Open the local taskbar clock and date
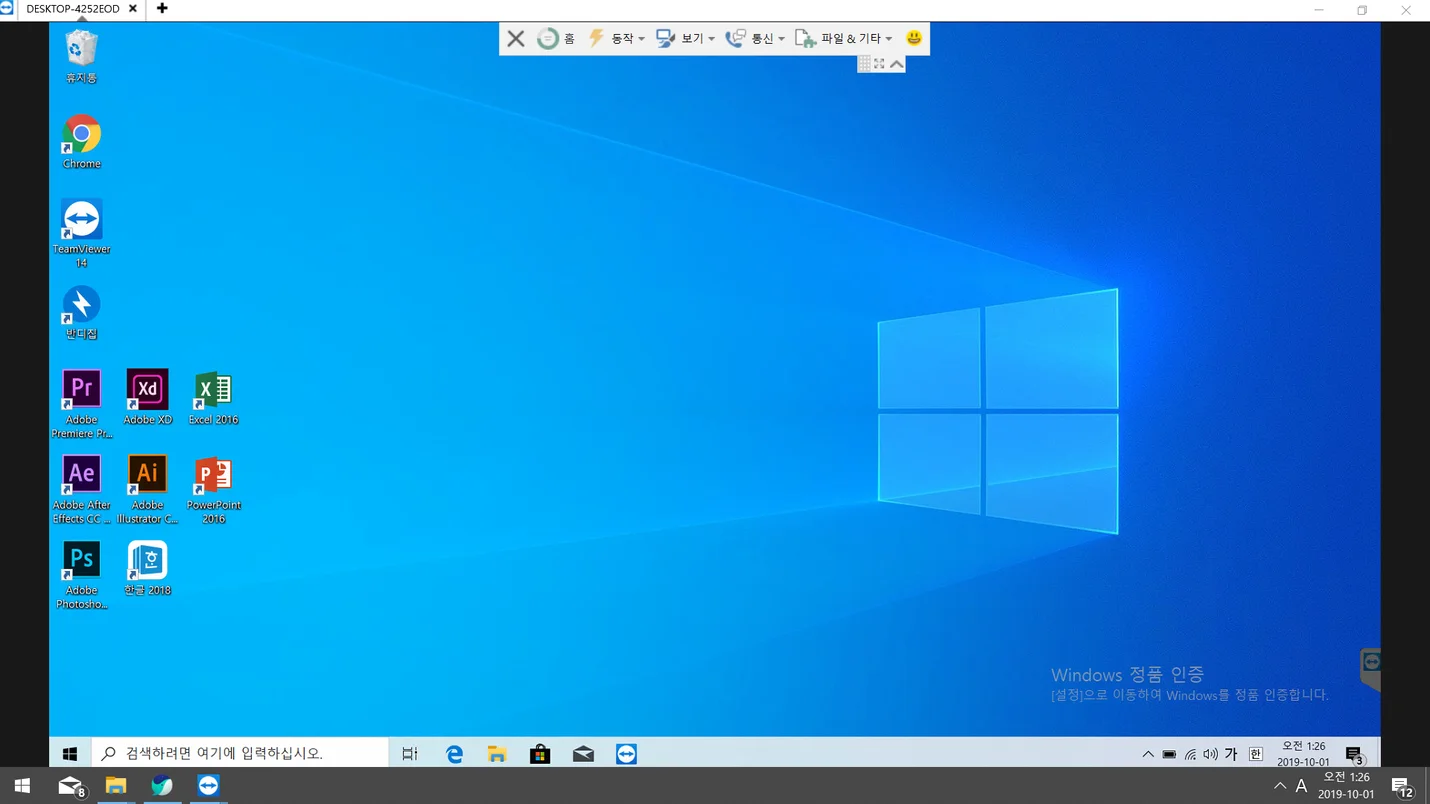The image size is (1430, 804). coord(1346,786)
